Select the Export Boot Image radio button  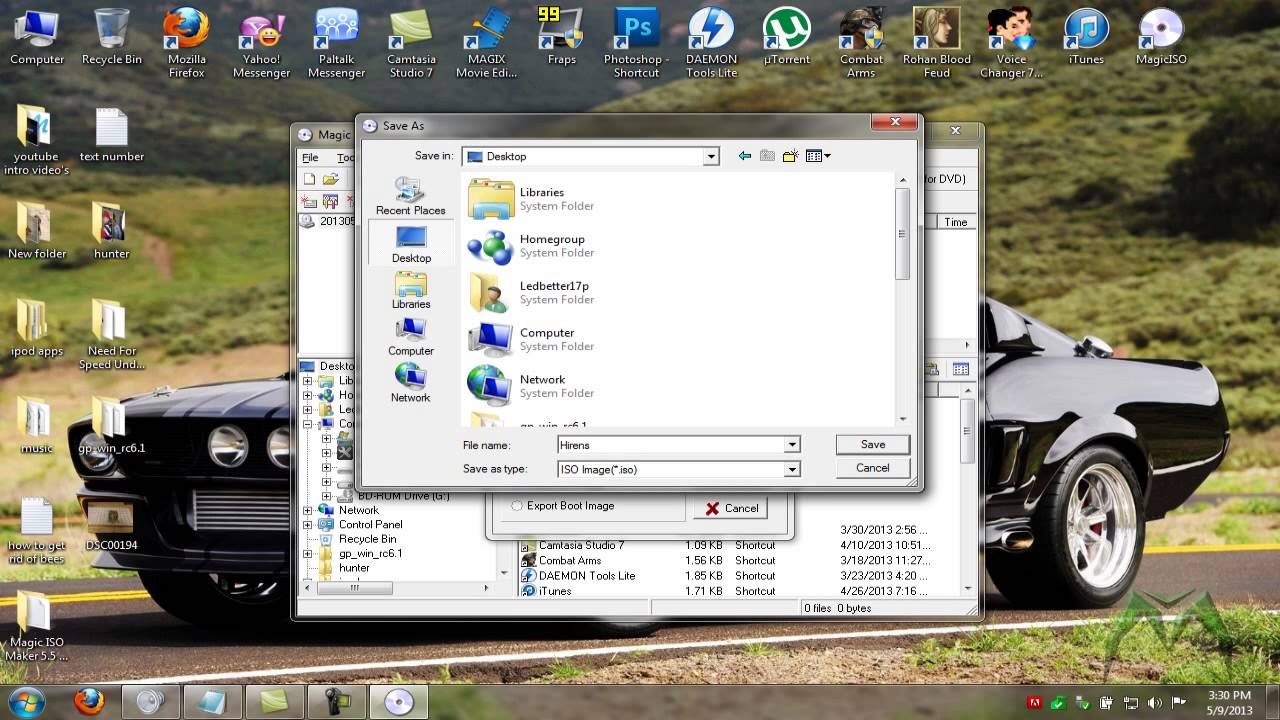(x=517, y=506)
